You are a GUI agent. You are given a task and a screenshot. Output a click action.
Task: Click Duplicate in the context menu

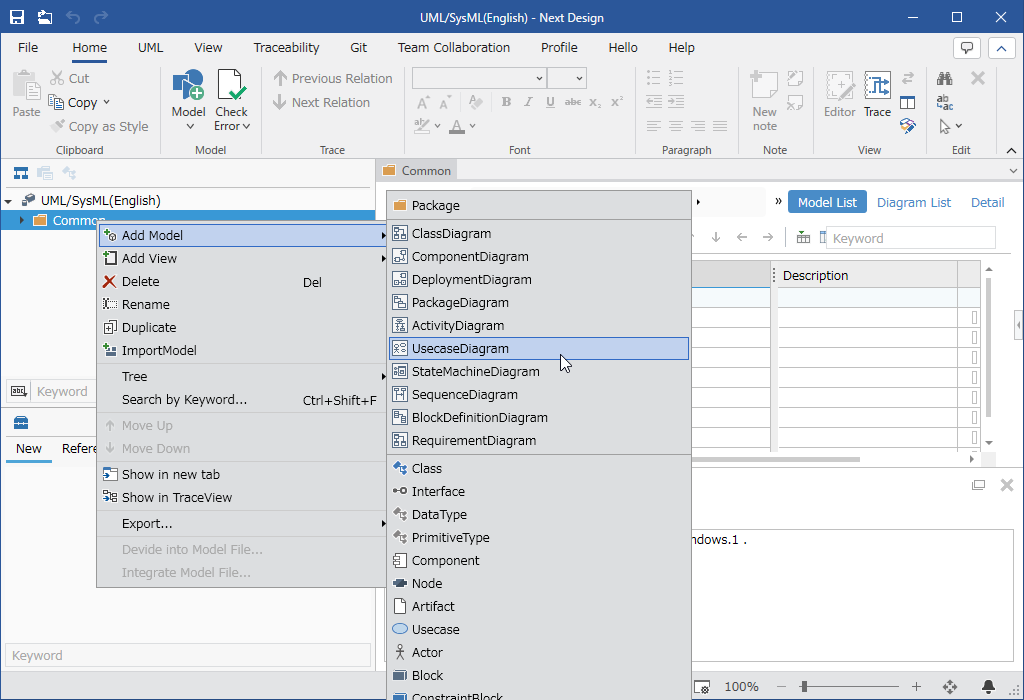point(242,327)
